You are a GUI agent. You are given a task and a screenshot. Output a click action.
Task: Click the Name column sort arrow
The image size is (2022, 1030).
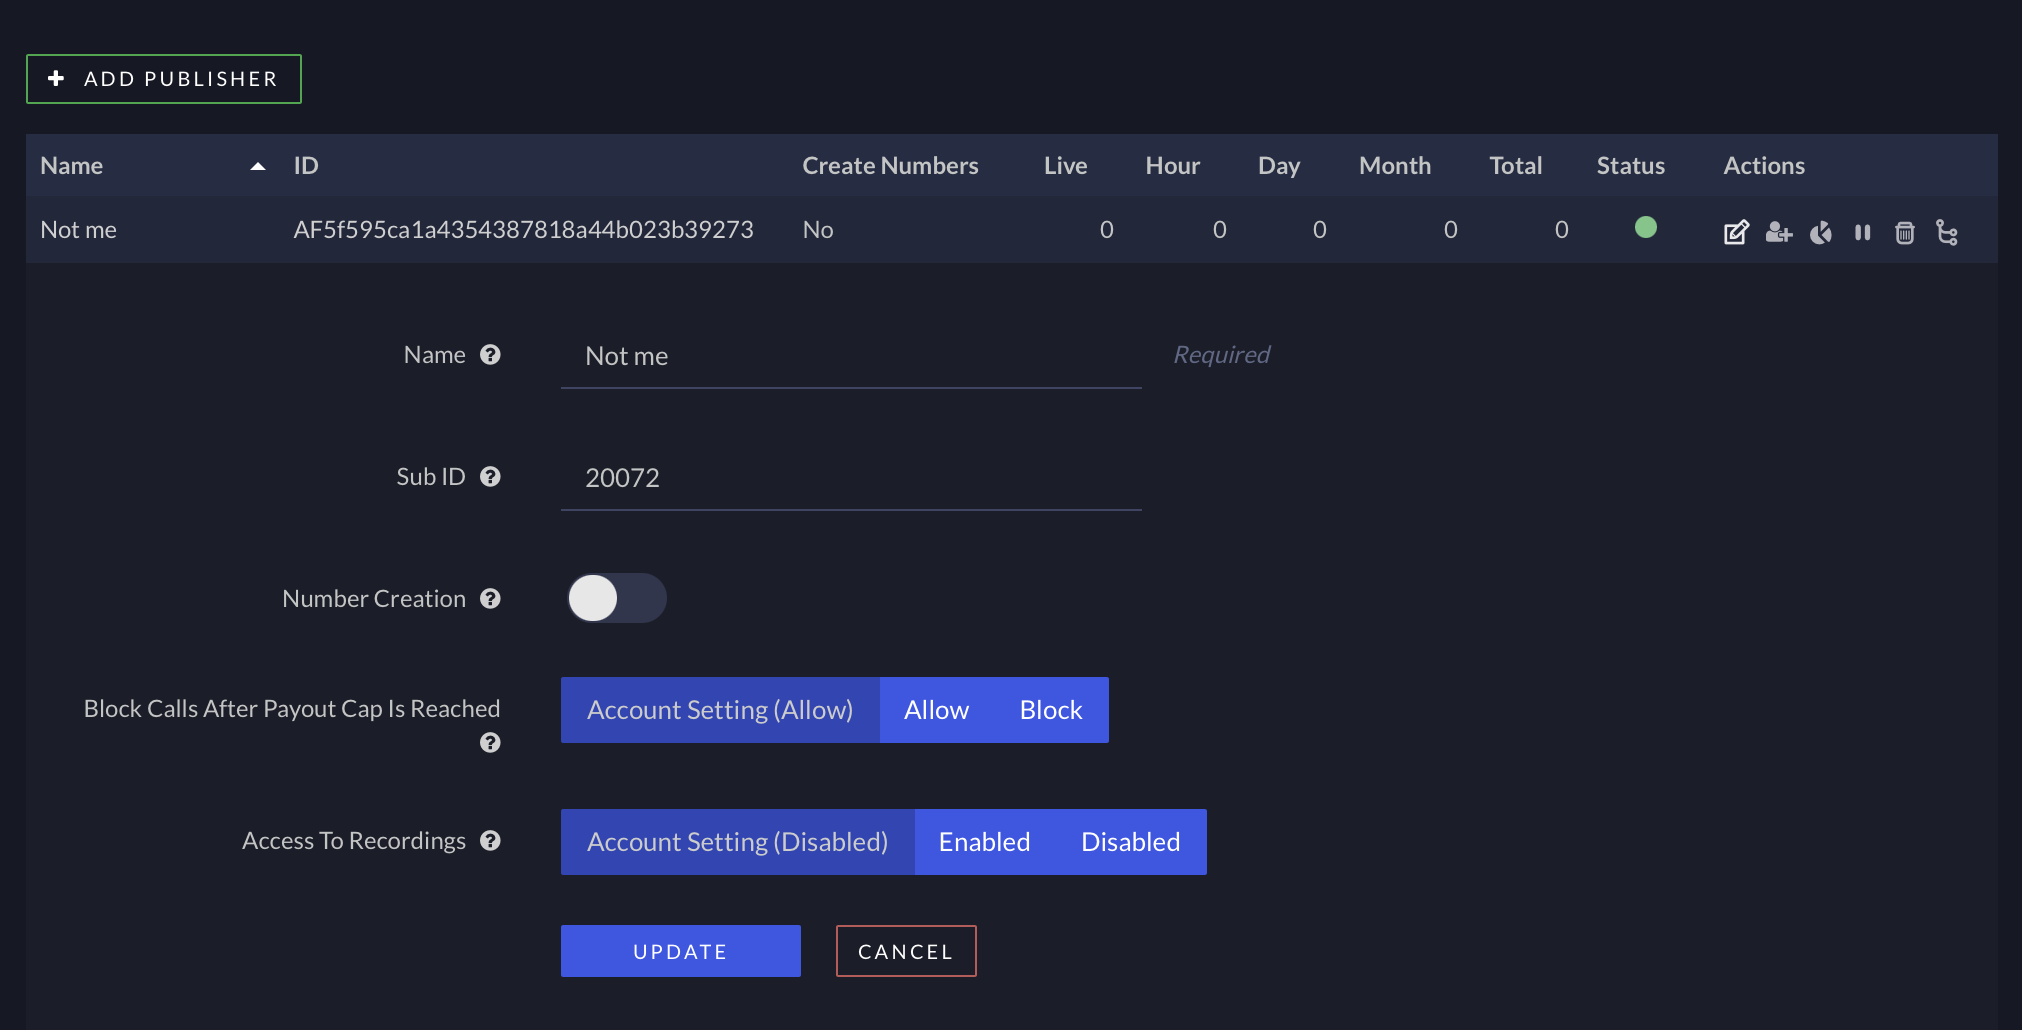(x=258, y=166)
